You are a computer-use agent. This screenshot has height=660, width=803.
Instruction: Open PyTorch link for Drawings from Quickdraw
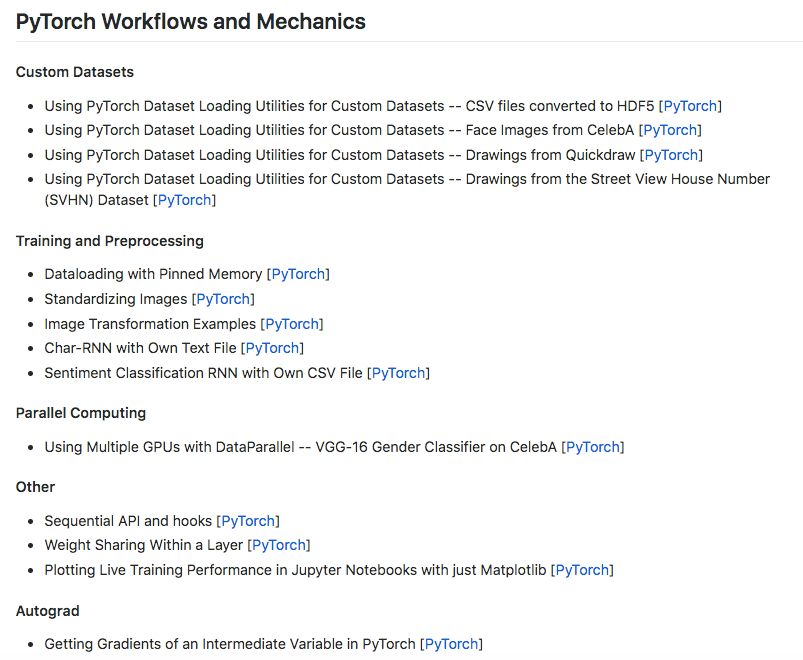(671, 155)
